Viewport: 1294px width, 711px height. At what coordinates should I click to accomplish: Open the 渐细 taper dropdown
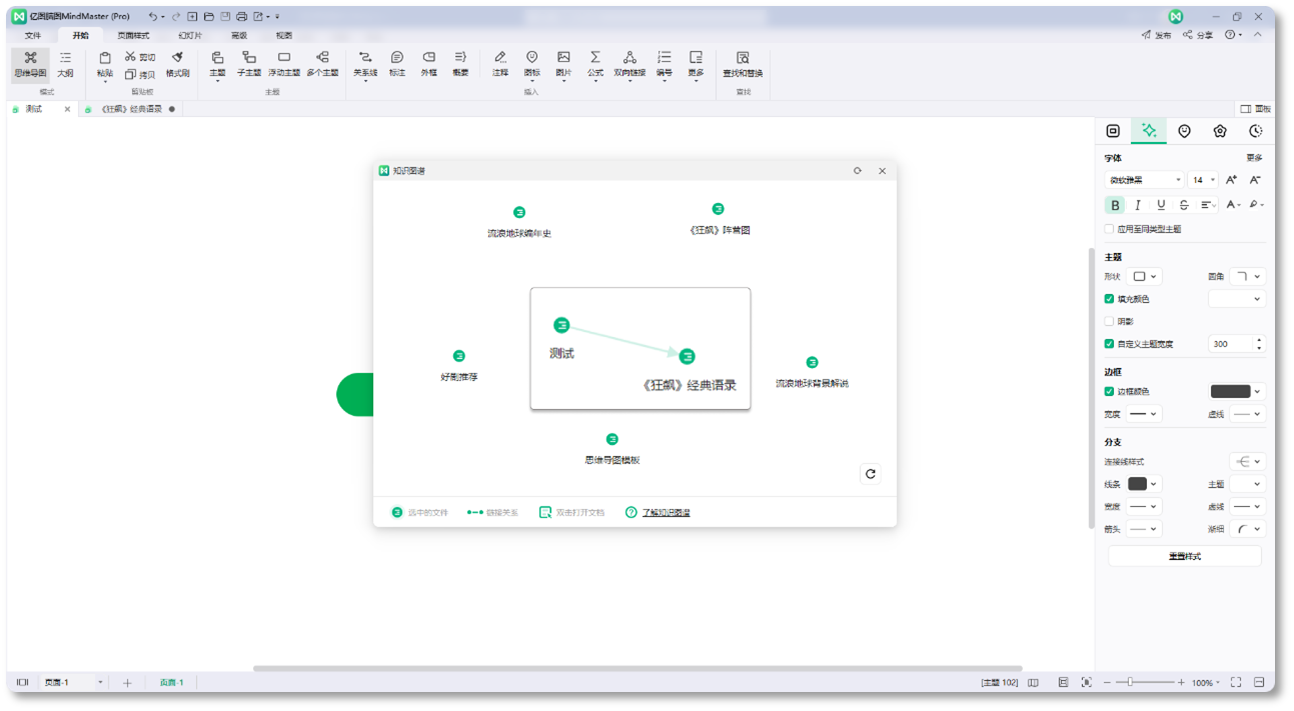pos(1247,529)
